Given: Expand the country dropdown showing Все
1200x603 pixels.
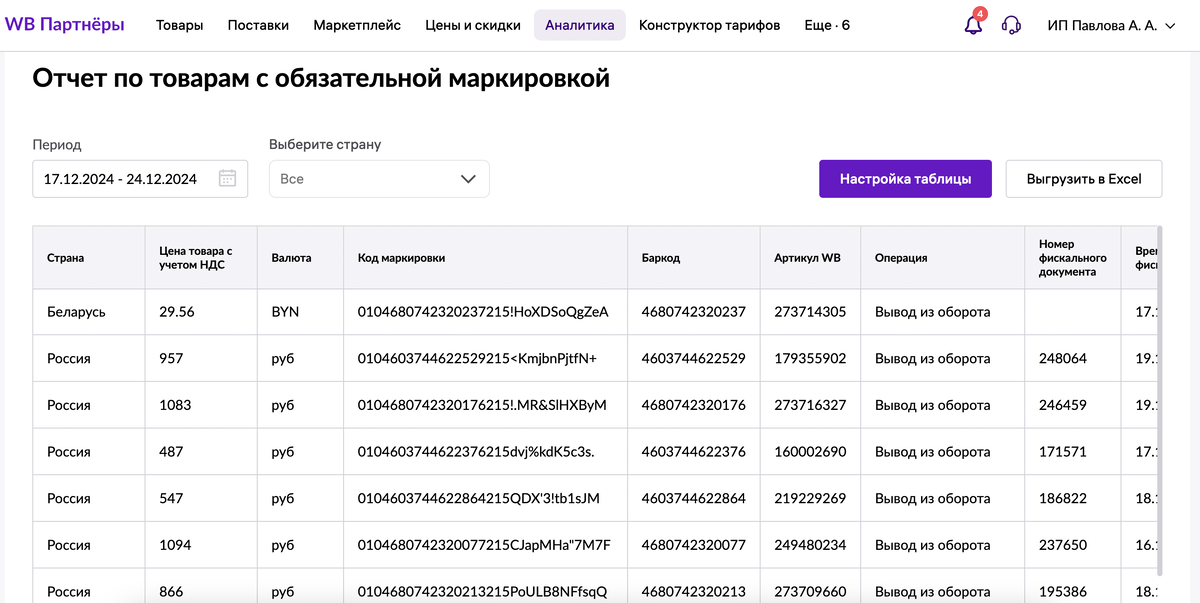Looking at the screenshot, I should point(378,178).
